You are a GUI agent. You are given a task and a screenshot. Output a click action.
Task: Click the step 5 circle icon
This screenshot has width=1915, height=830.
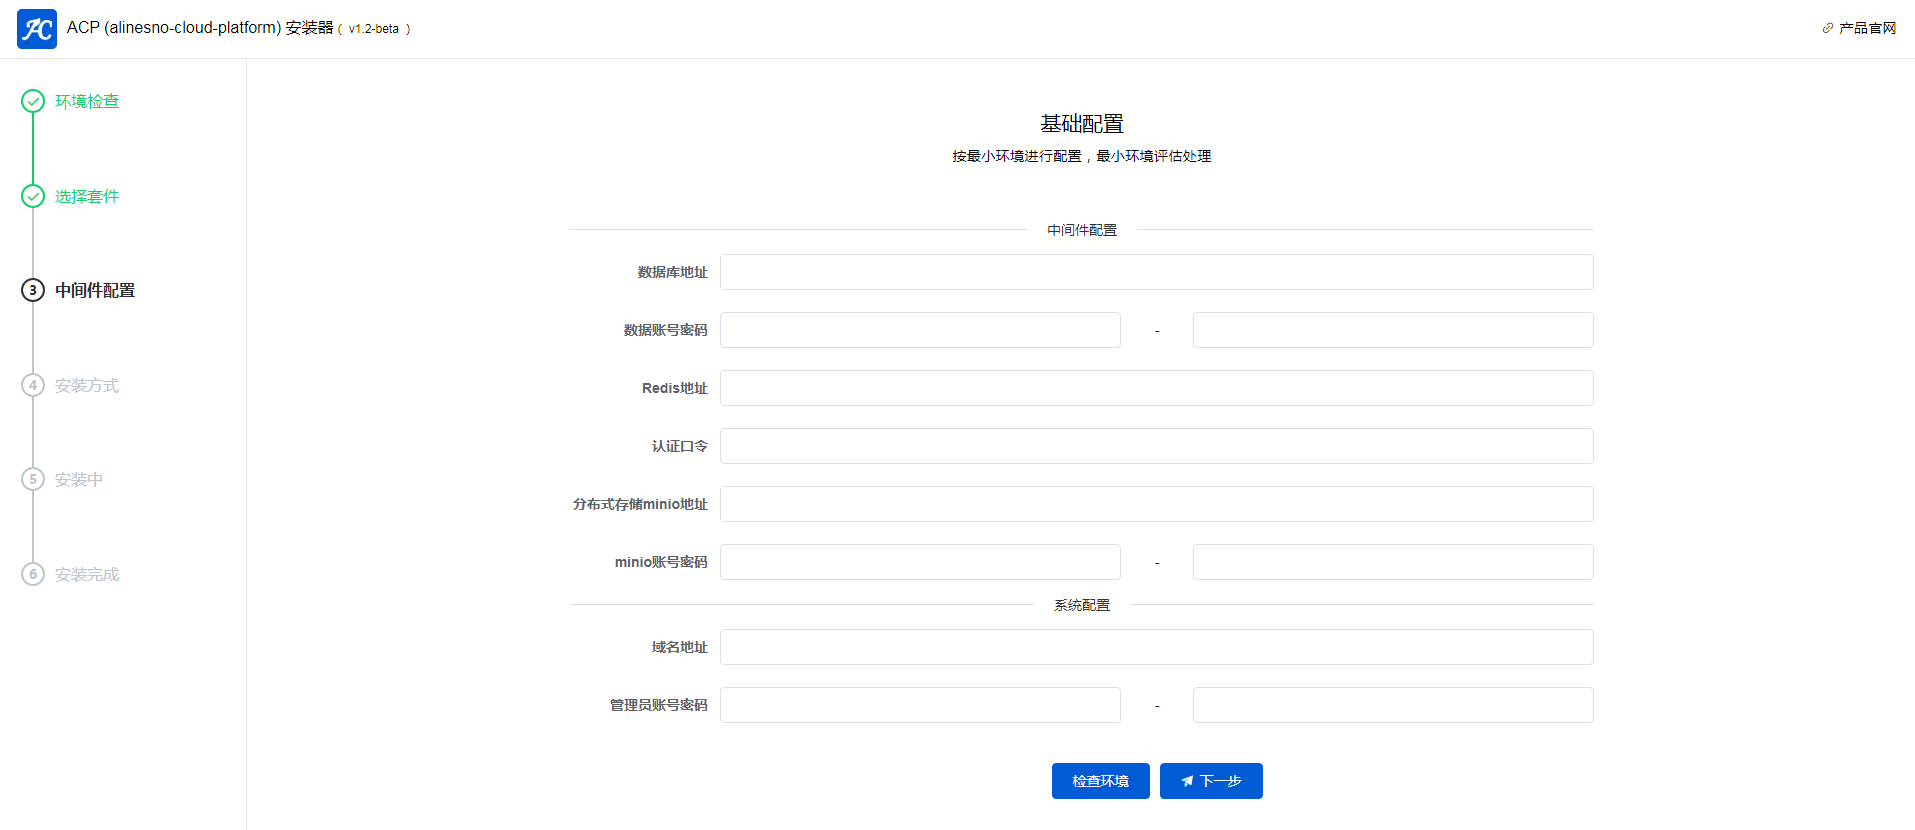pos(33,479)
